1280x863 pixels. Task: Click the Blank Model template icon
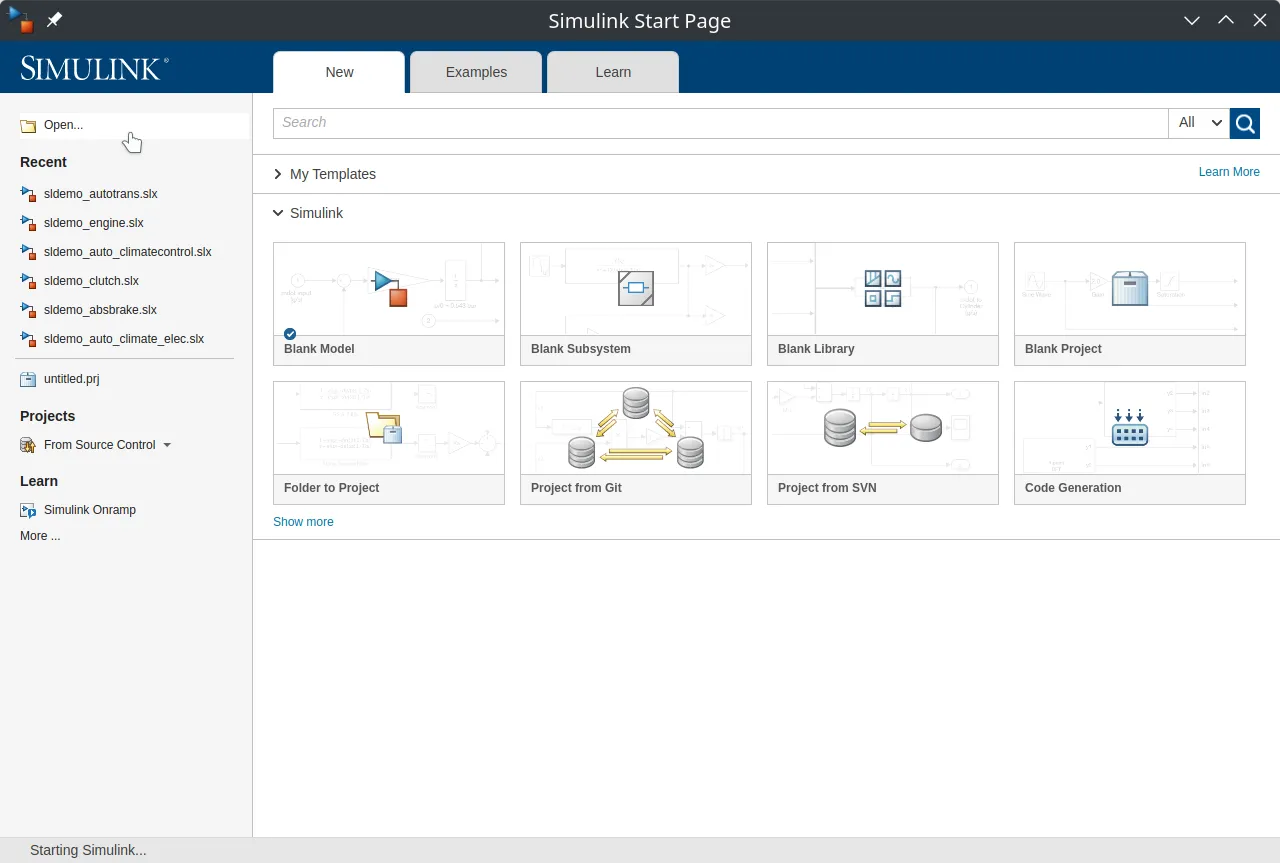[390, 288]
